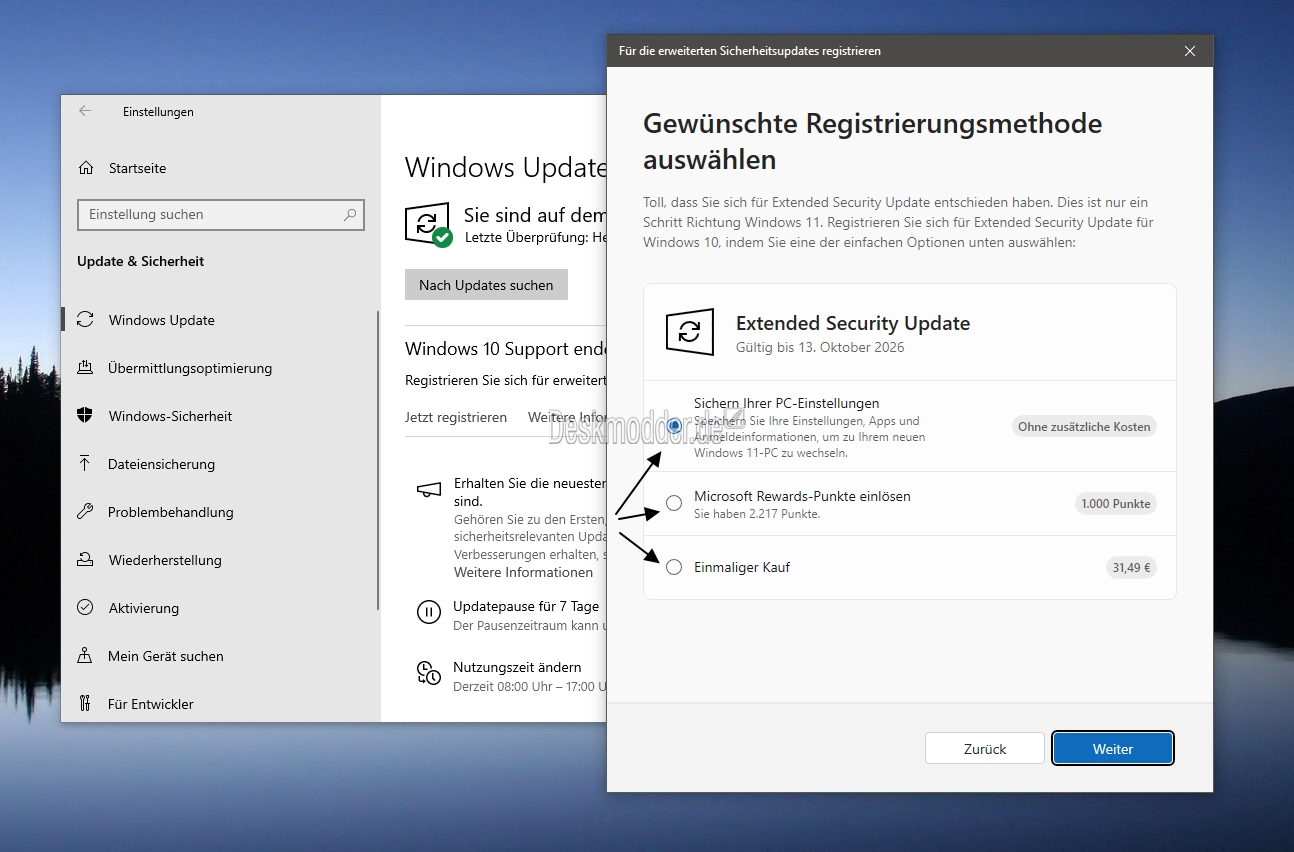
Task: Click the Jetzt registrieren link
Action: (x=456, y=417)
